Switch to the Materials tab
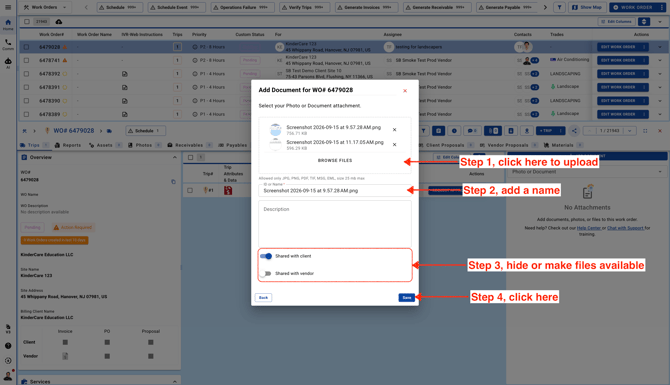 [562, 145]
